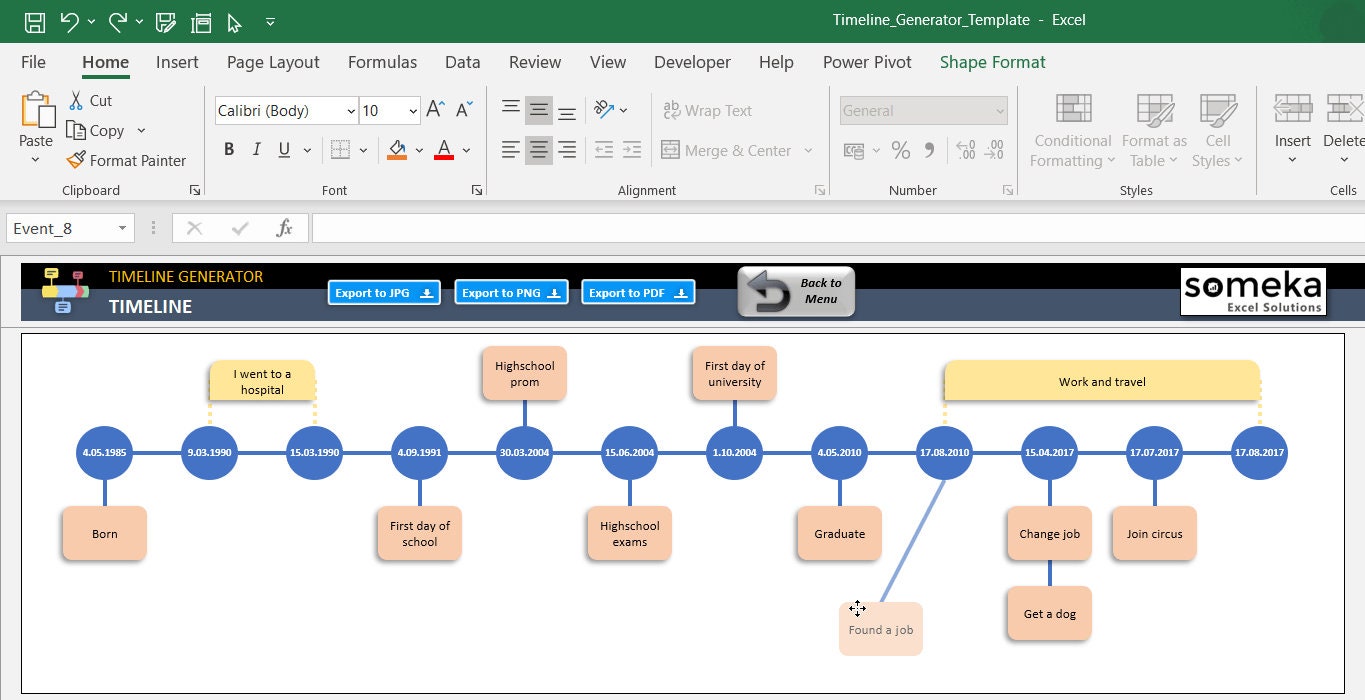Screen dimensions: 1365x700
Task: Open the File tab
Action: (x=33, y=62)
